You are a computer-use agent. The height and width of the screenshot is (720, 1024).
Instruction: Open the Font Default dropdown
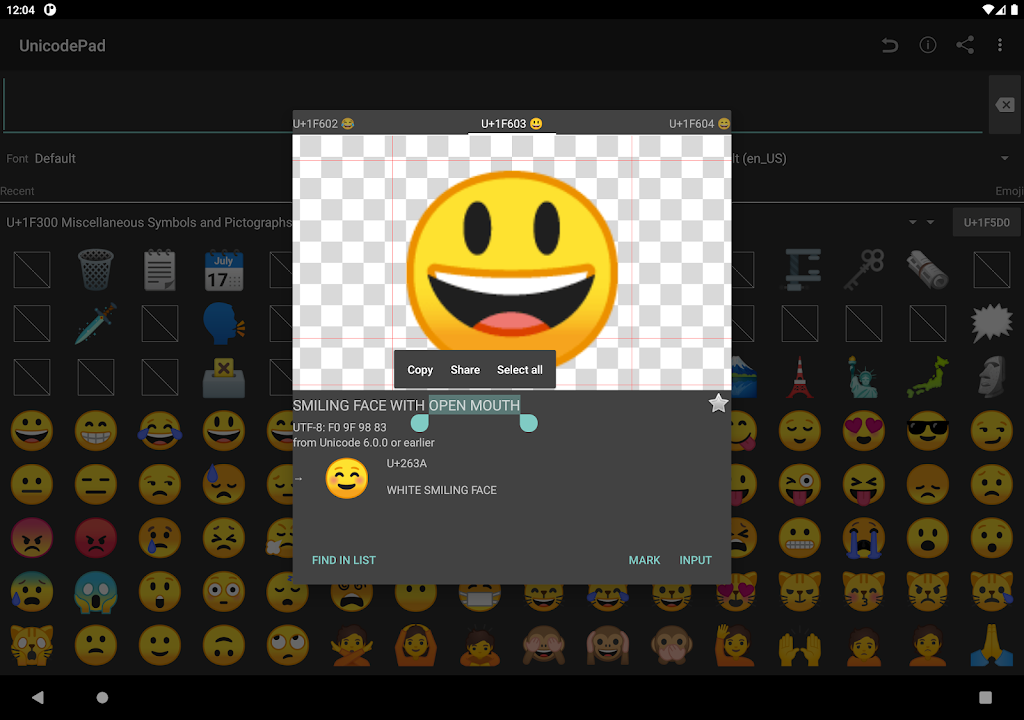tap(55, 158)
